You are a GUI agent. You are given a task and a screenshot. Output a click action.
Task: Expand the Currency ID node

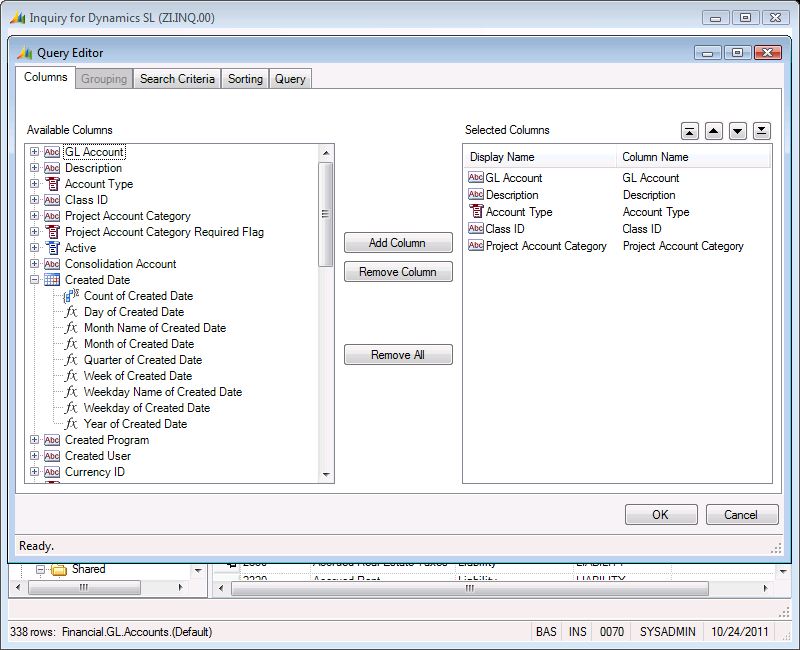(x=34, y=472)
